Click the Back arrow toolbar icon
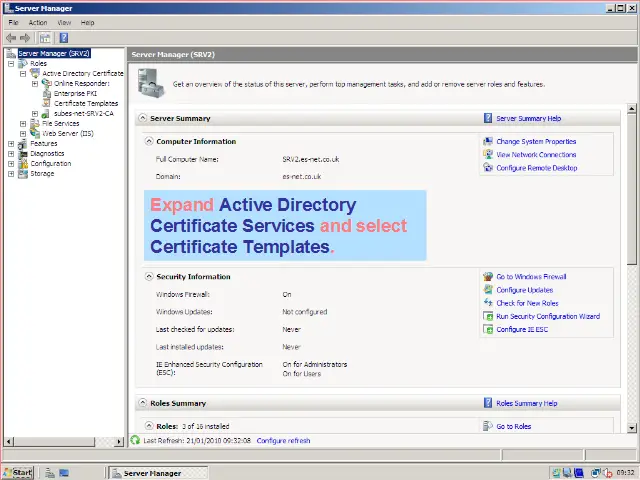Image resolution: width=640 pixels, height=480 pixels. point(11,38)
